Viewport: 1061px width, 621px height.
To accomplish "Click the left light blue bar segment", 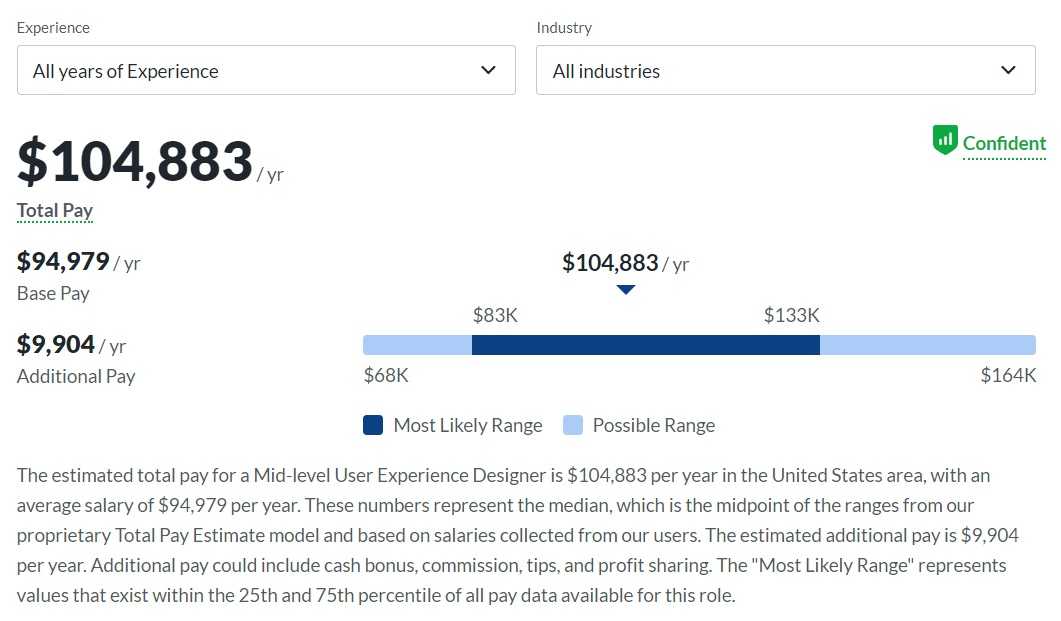I will pos(417,345).
